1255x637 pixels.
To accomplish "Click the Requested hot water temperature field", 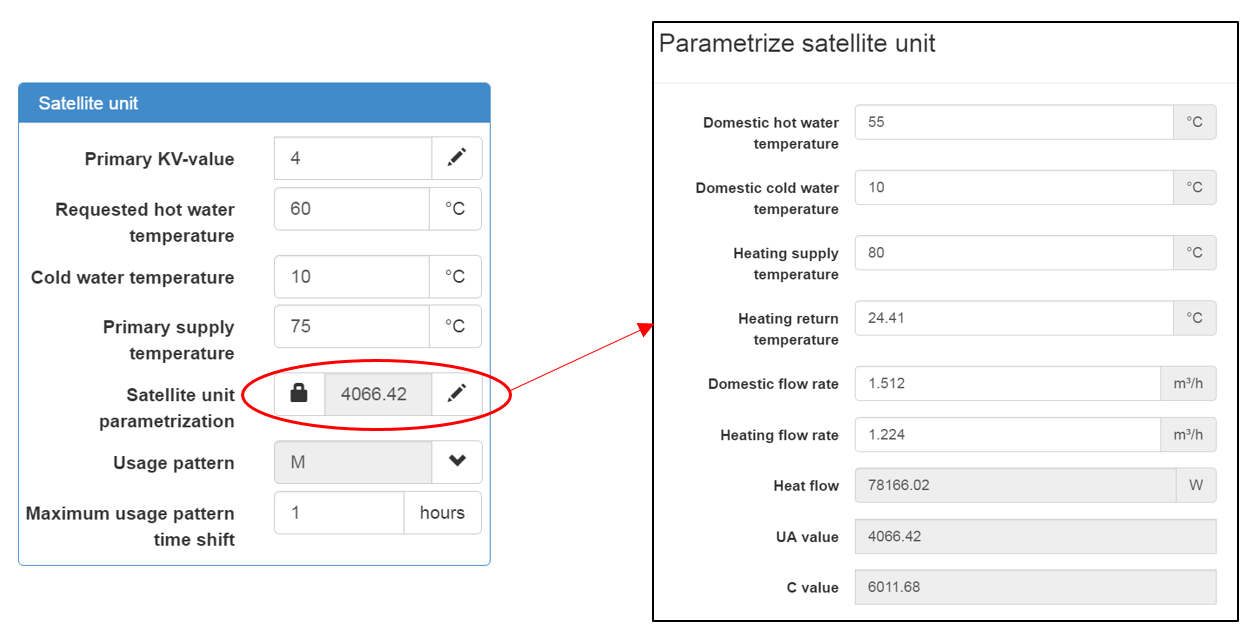I will (352, 209).
